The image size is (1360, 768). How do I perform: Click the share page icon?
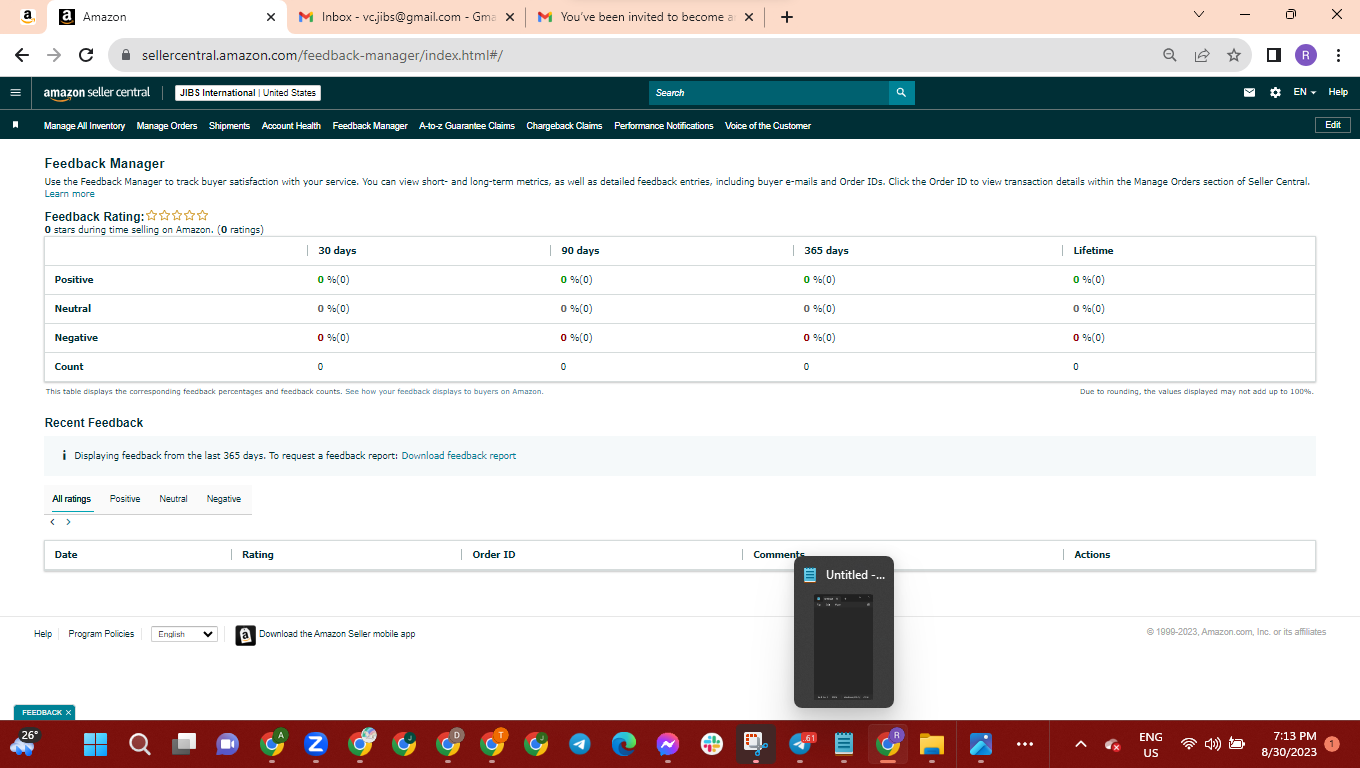point(1202,55)
